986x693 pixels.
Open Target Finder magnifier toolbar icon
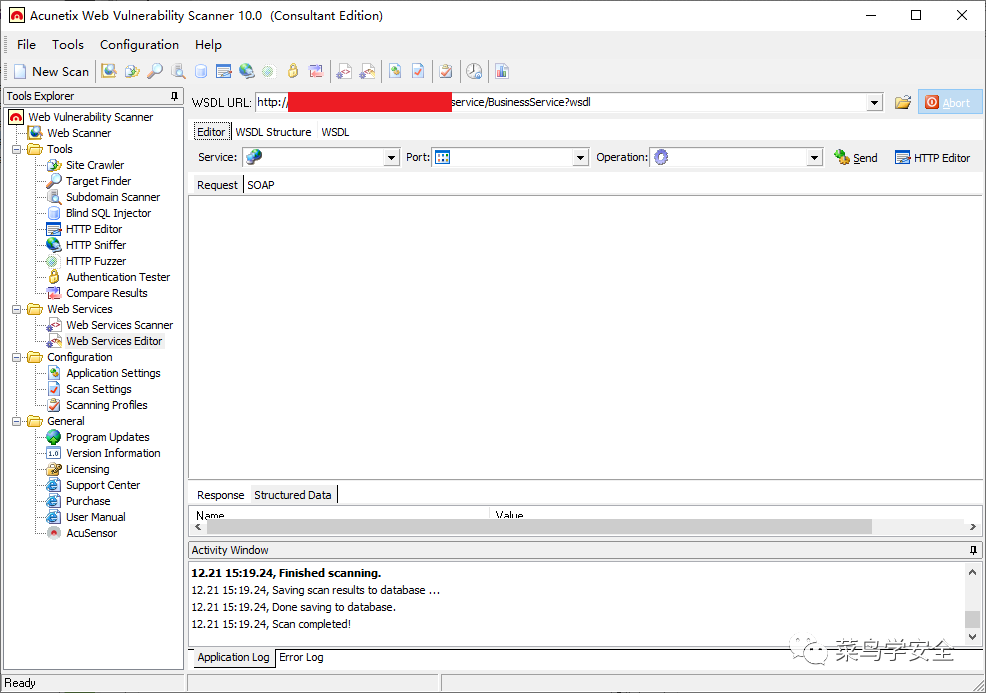point(155,71)
